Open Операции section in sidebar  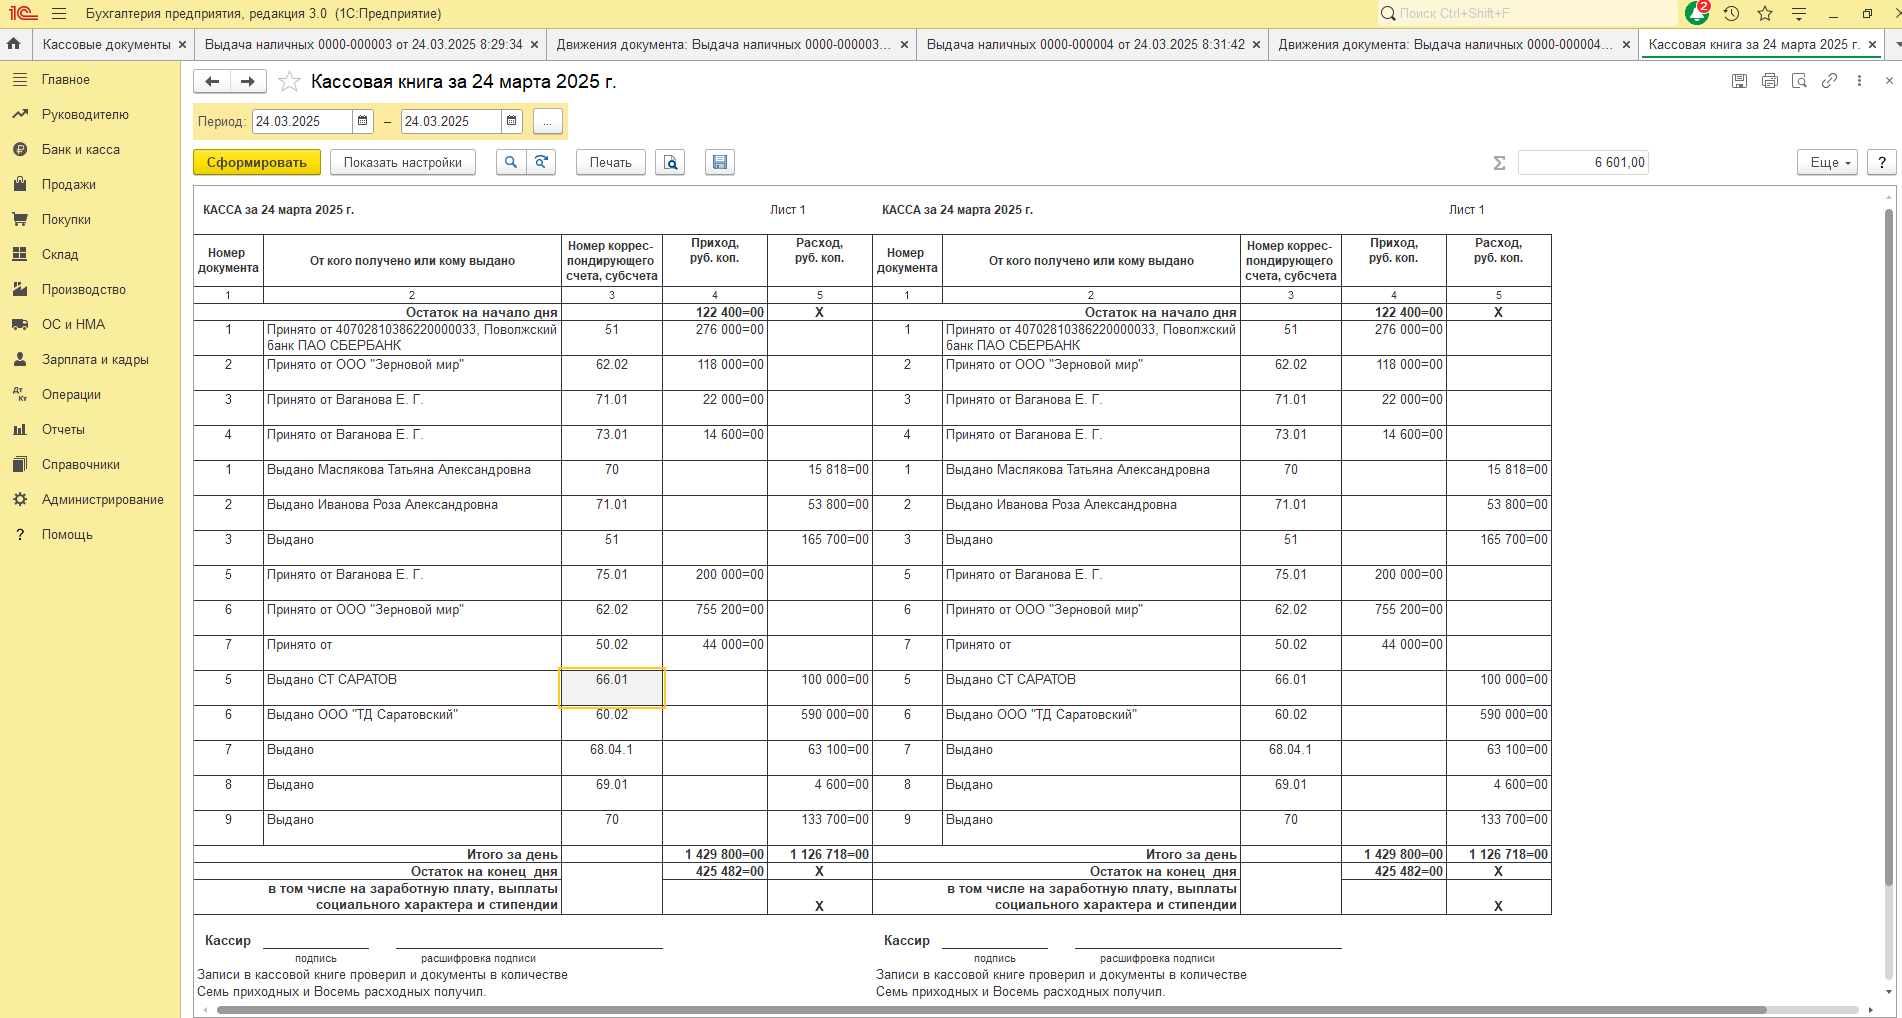pyautogui.click(x=71, y=394)
